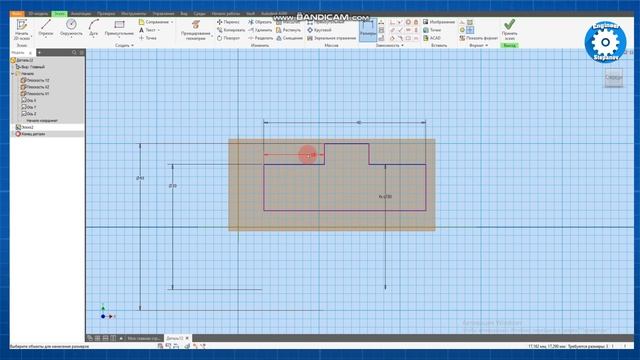Select the Копировать copy tool
The height and width of the screenshot is (360, 640).
click(231, 30)
